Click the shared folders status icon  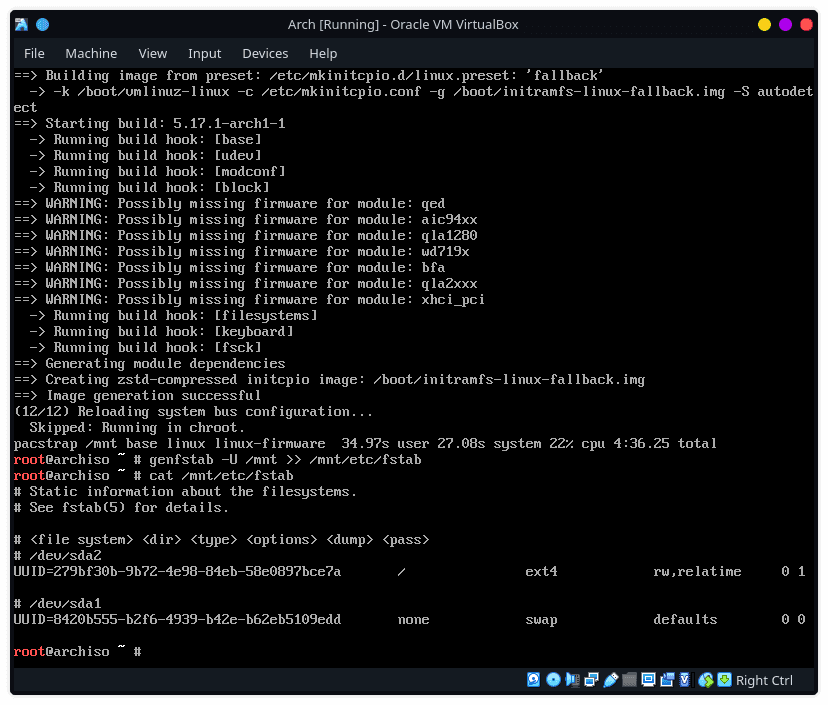coord(629,680)
